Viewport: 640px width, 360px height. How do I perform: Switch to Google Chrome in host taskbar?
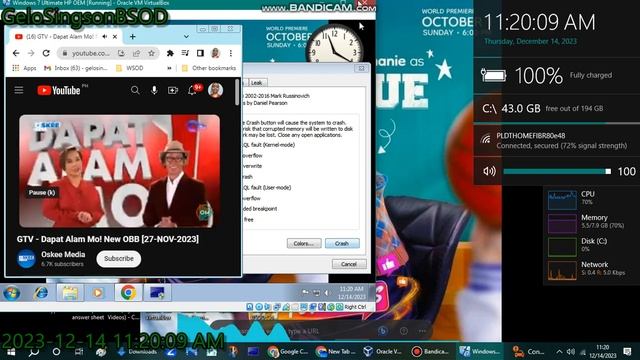(289, 351)
